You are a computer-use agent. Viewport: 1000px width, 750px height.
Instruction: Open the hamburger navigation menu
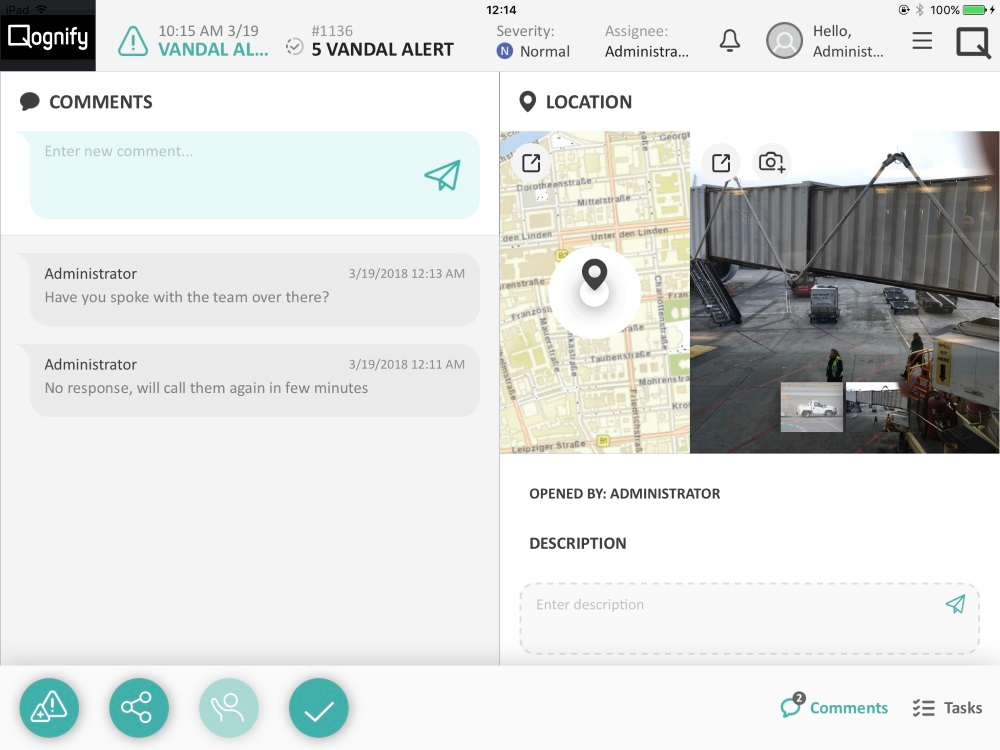(x=921, y=41)
